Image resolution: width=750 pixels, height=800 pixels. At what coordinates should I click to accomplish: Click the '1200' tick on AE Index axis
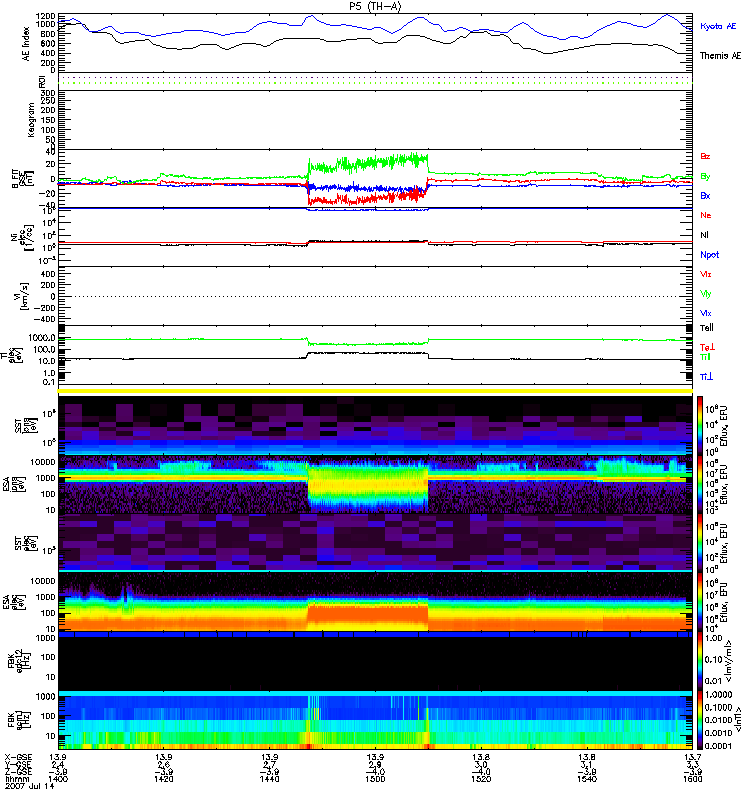[45, 15]
